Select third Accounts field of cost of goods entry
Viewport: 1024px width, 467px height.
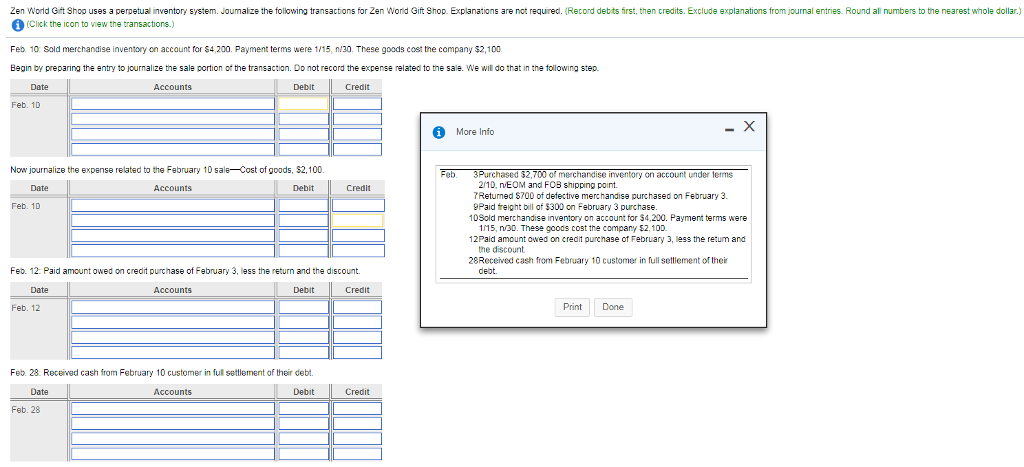coord(173,235)
